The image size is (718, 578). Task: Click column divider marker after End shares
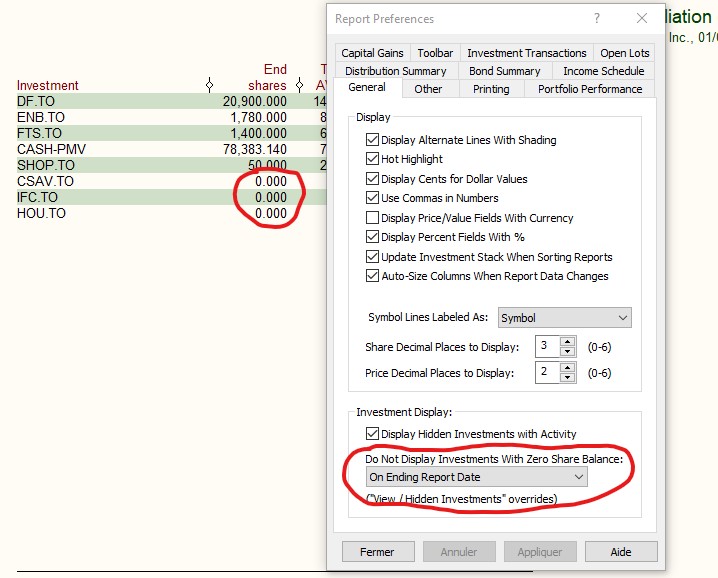point(299,85)
